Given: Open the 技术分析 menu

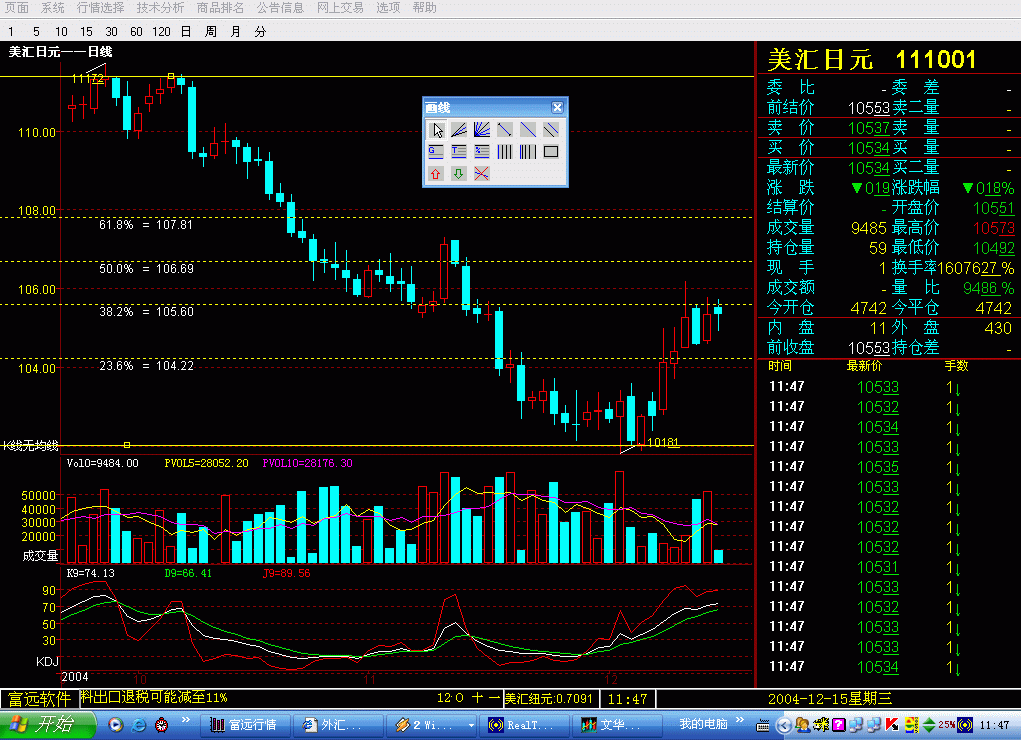Looking at the screenshot, I should [160, 8].
